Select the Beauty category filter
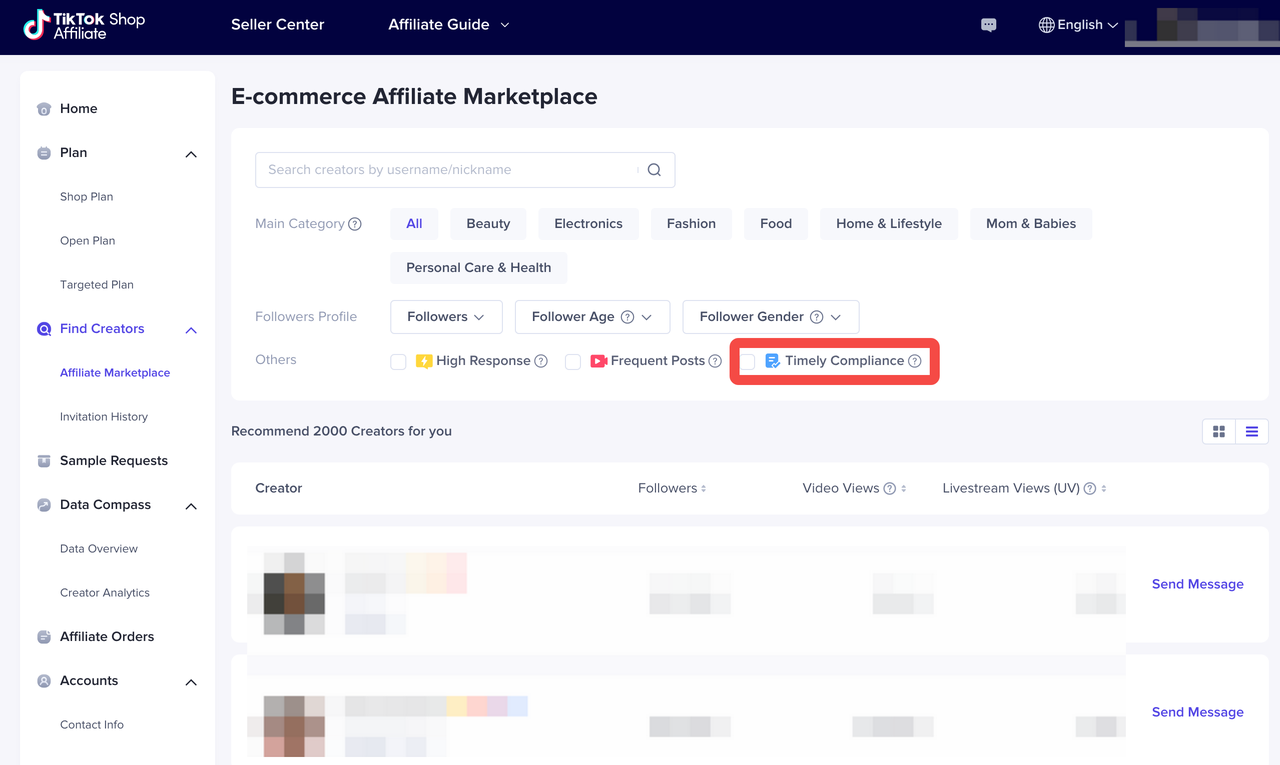Image resolution: width=1280 pixels, height=765 pixels. pos(488,224)
